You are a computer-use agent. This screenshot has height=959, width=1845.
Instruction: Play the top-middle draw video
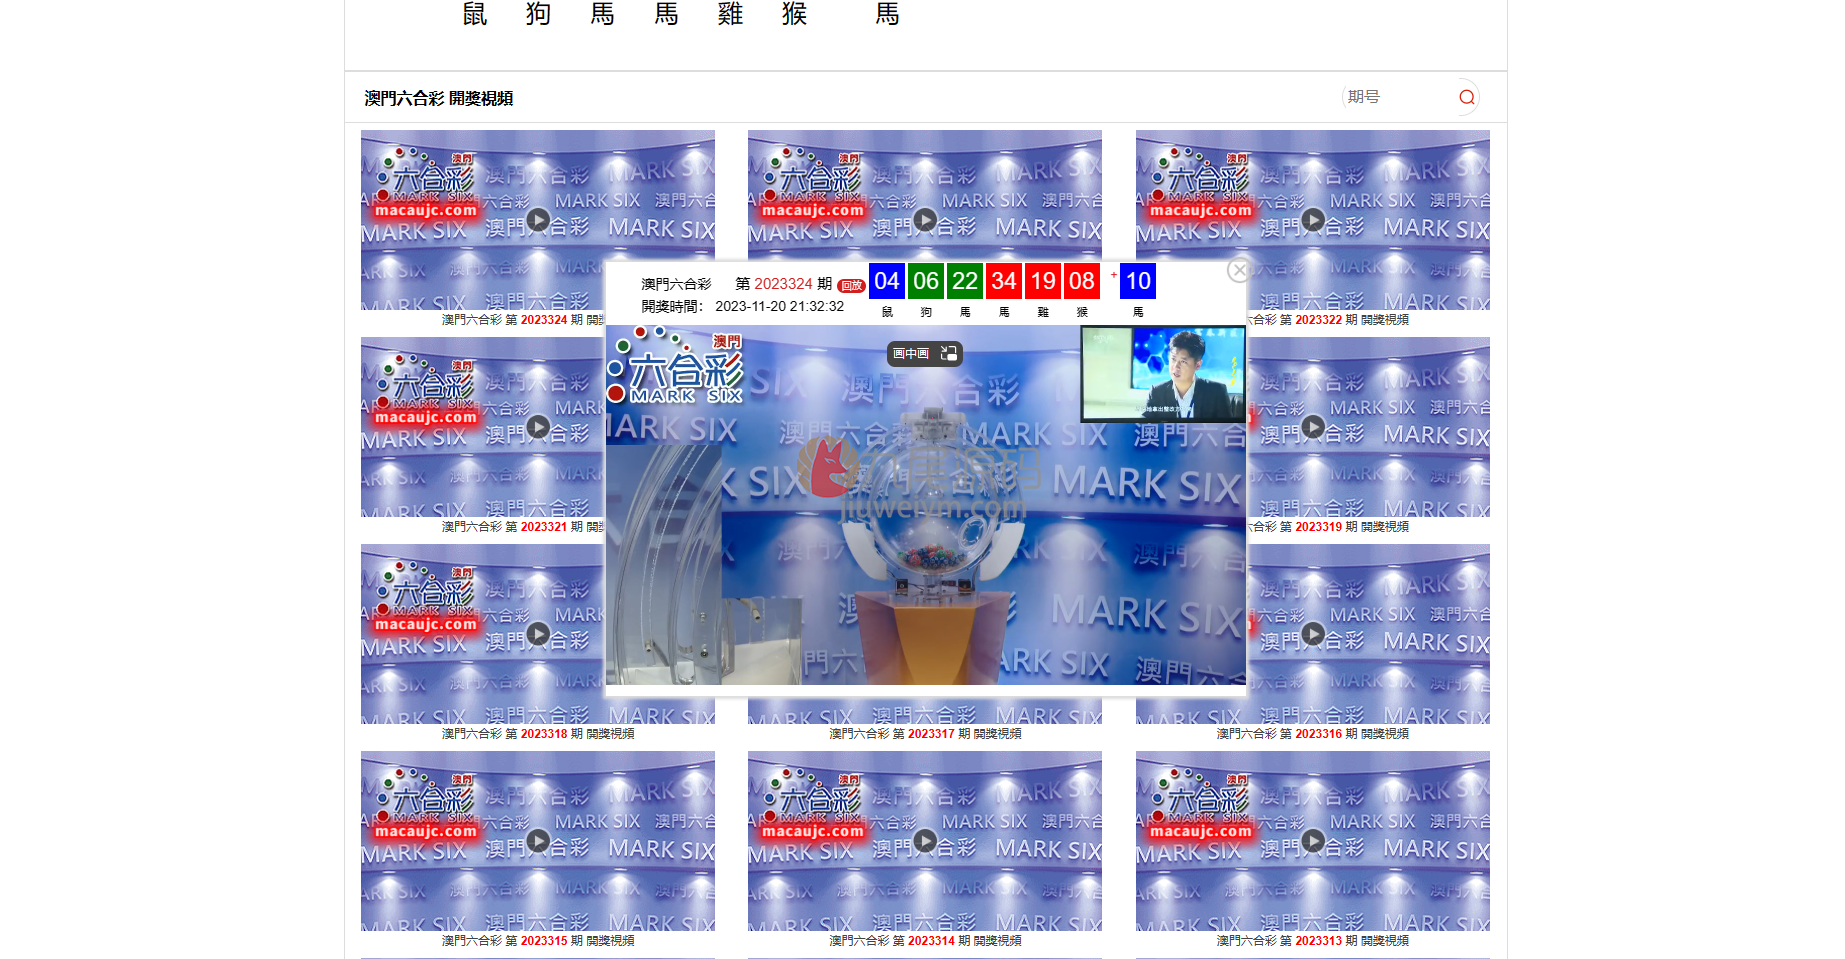point(925,220)
